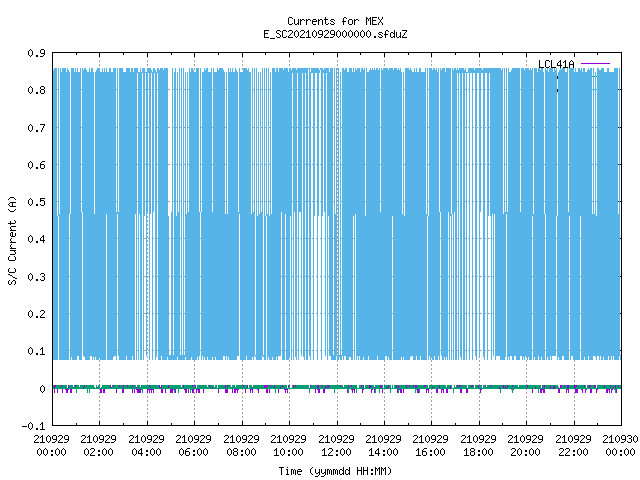Click the legend label "LCL41A"
Image resolution: width=640 pixels, height=480 pixels.
[556, 64]
